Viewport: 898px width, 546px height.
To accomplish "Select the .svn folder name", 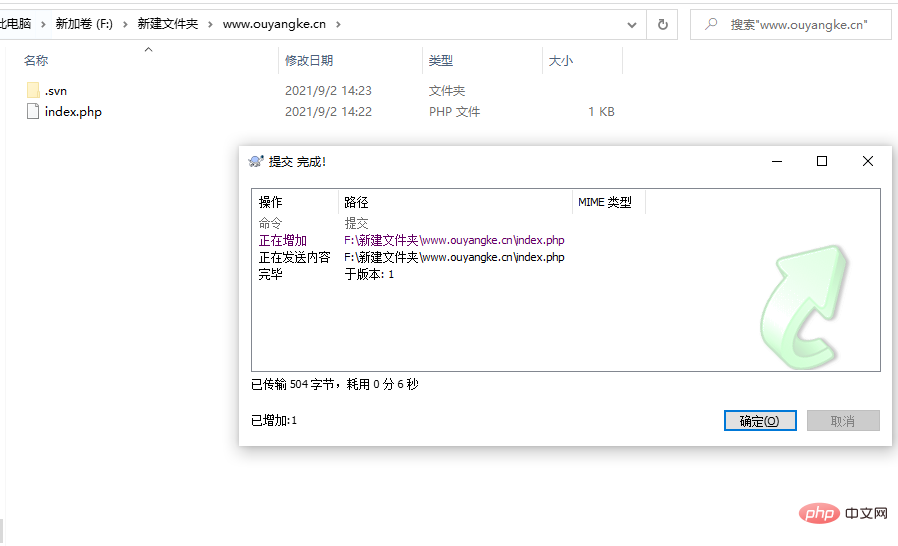I will (56, 91).
